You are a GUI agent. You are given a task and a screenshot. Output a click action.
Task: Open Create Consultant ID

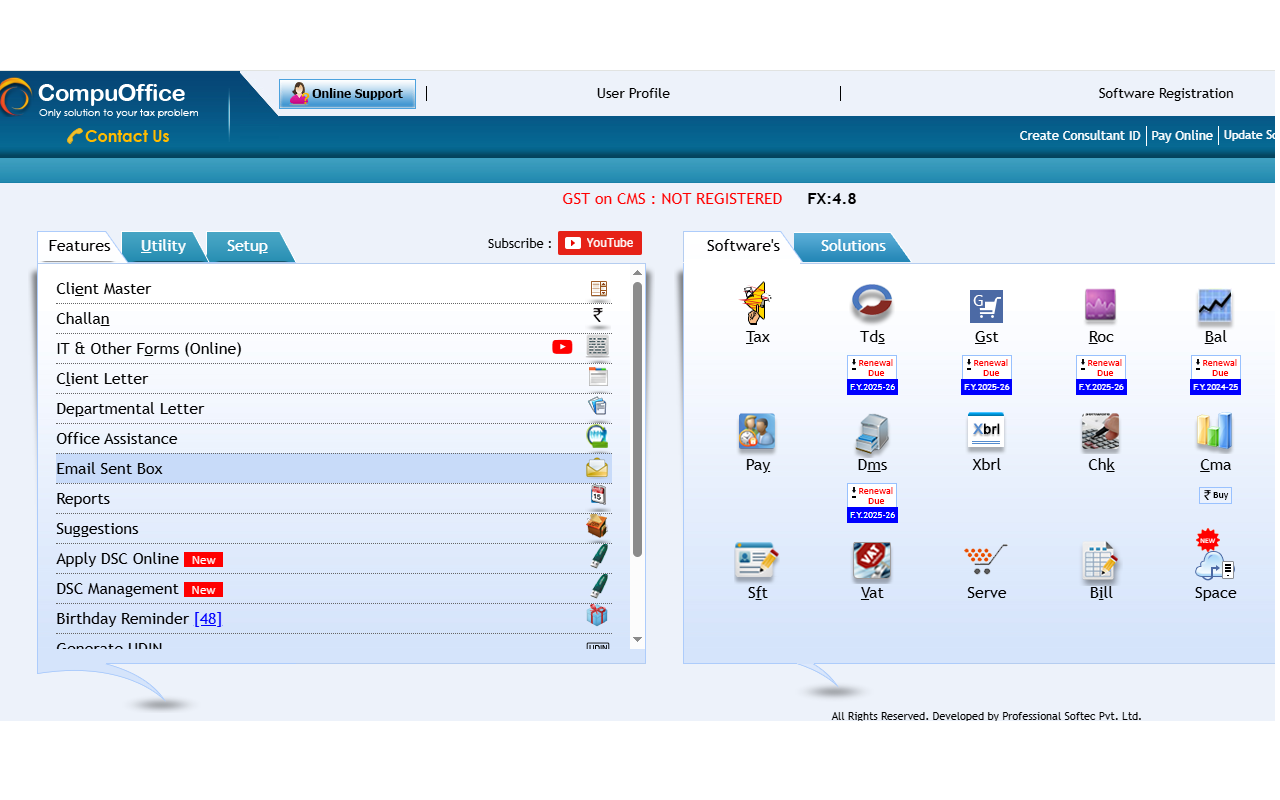(x=1079, y=135)
